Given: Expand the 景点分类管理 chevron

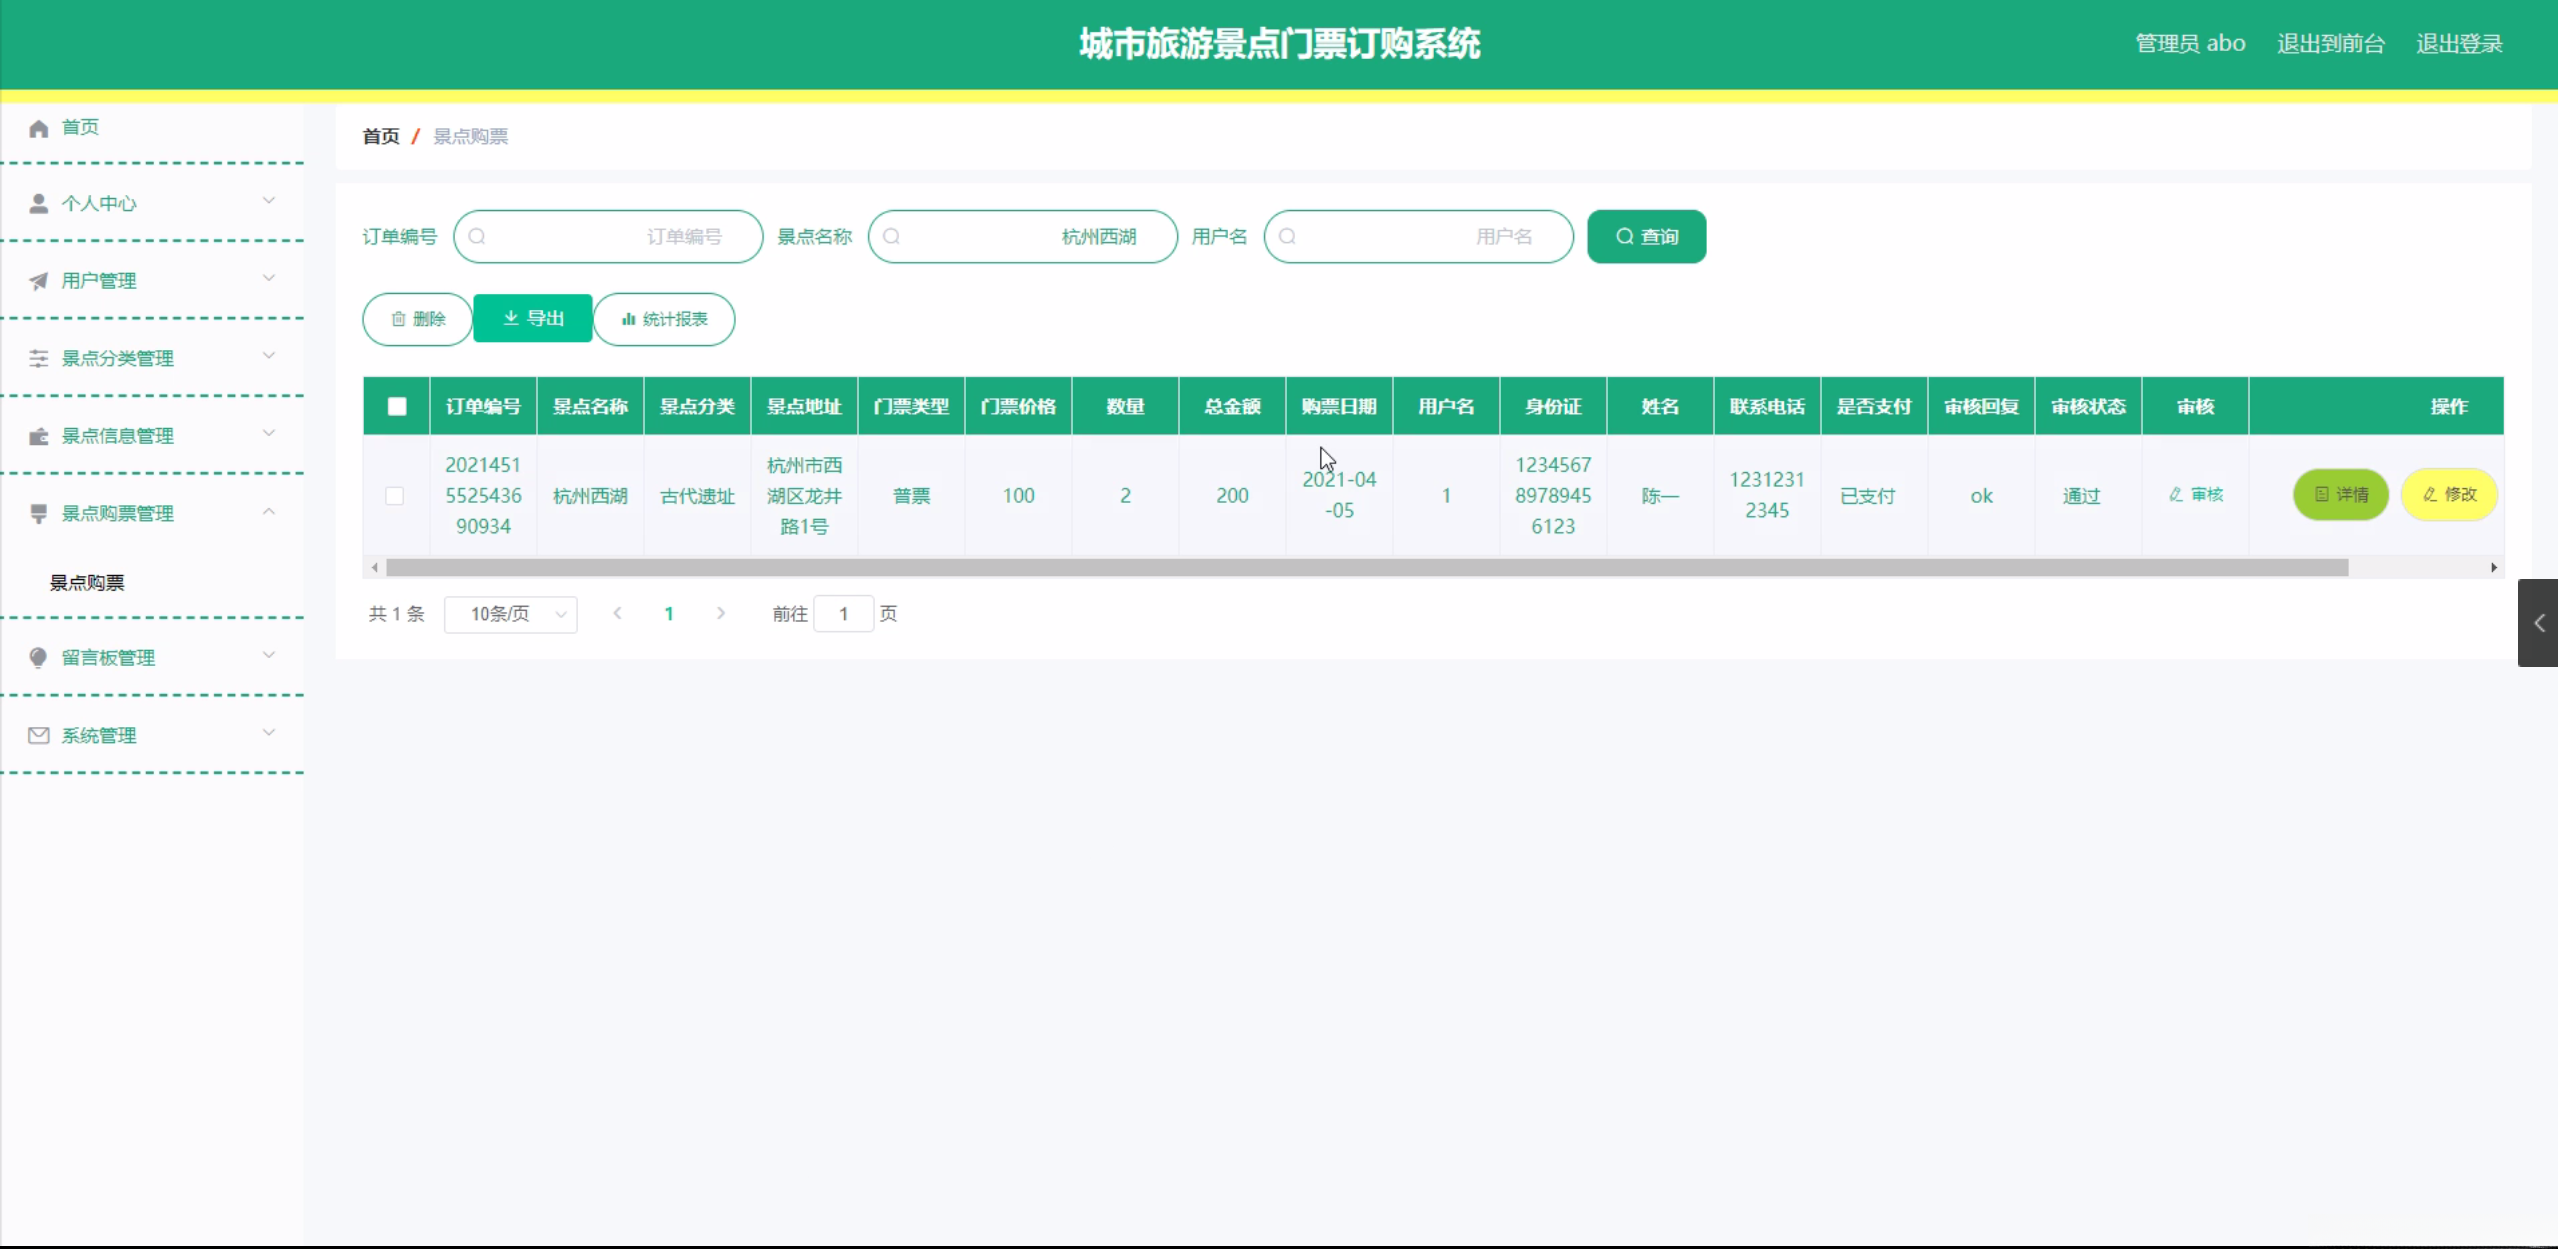Looking at the screenshot, I should click(269, 356).
